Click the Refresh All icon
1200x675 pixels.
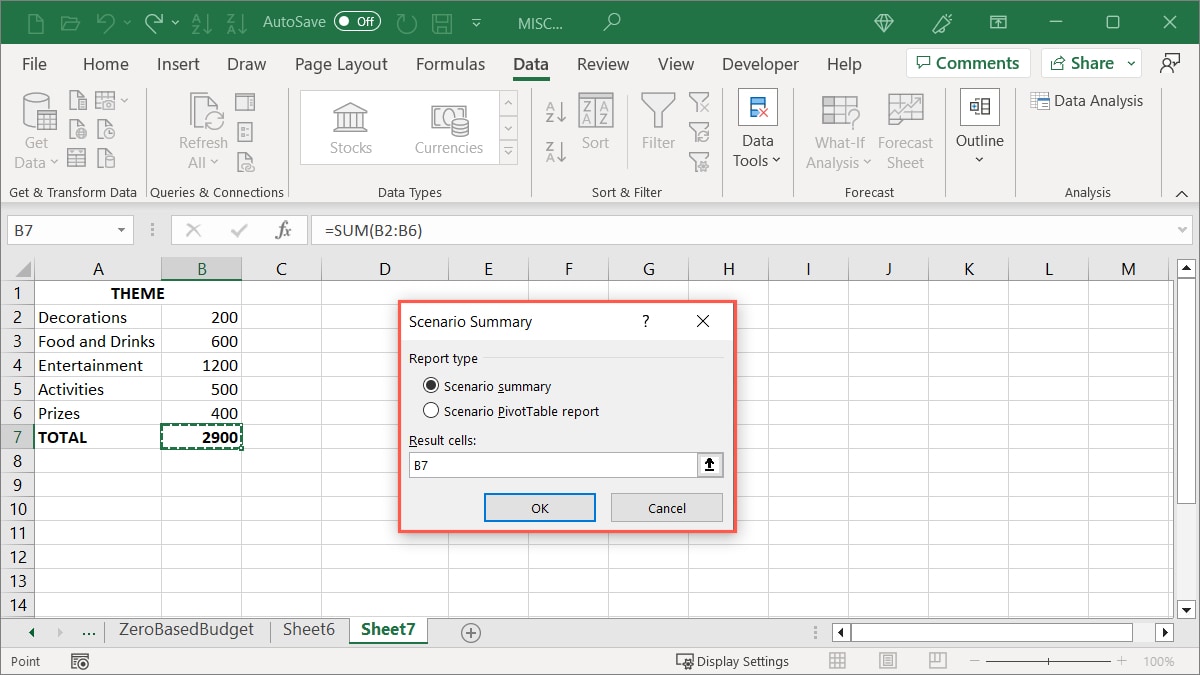[202, 124]
